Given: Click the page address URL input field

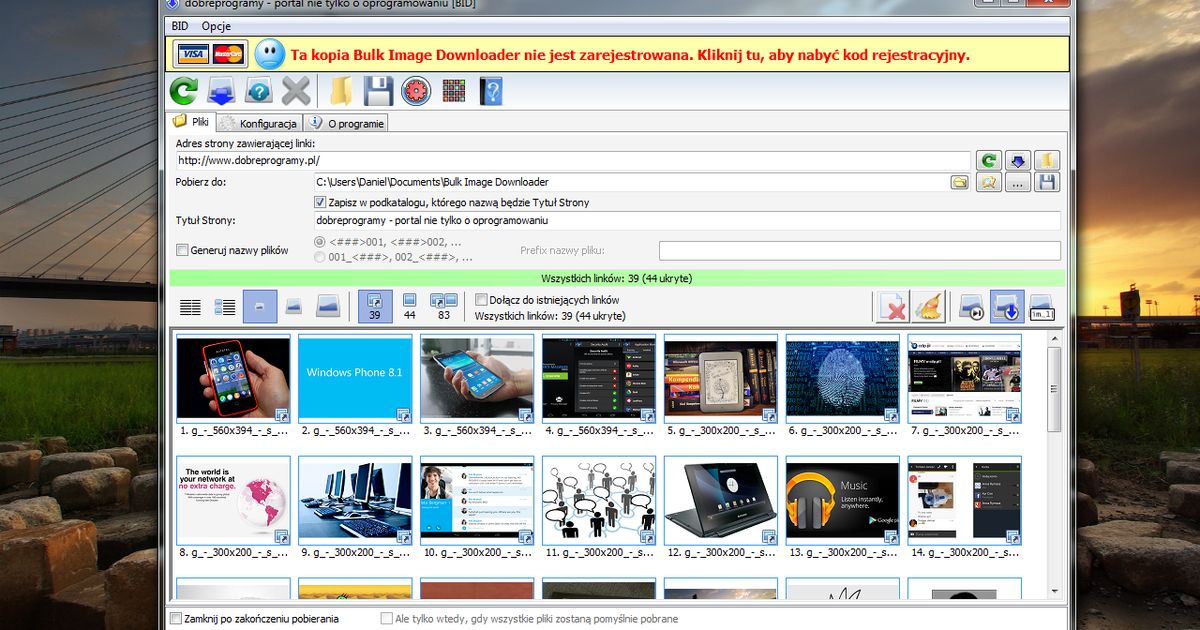Looking at the screenshot, I should click(571, 160).
